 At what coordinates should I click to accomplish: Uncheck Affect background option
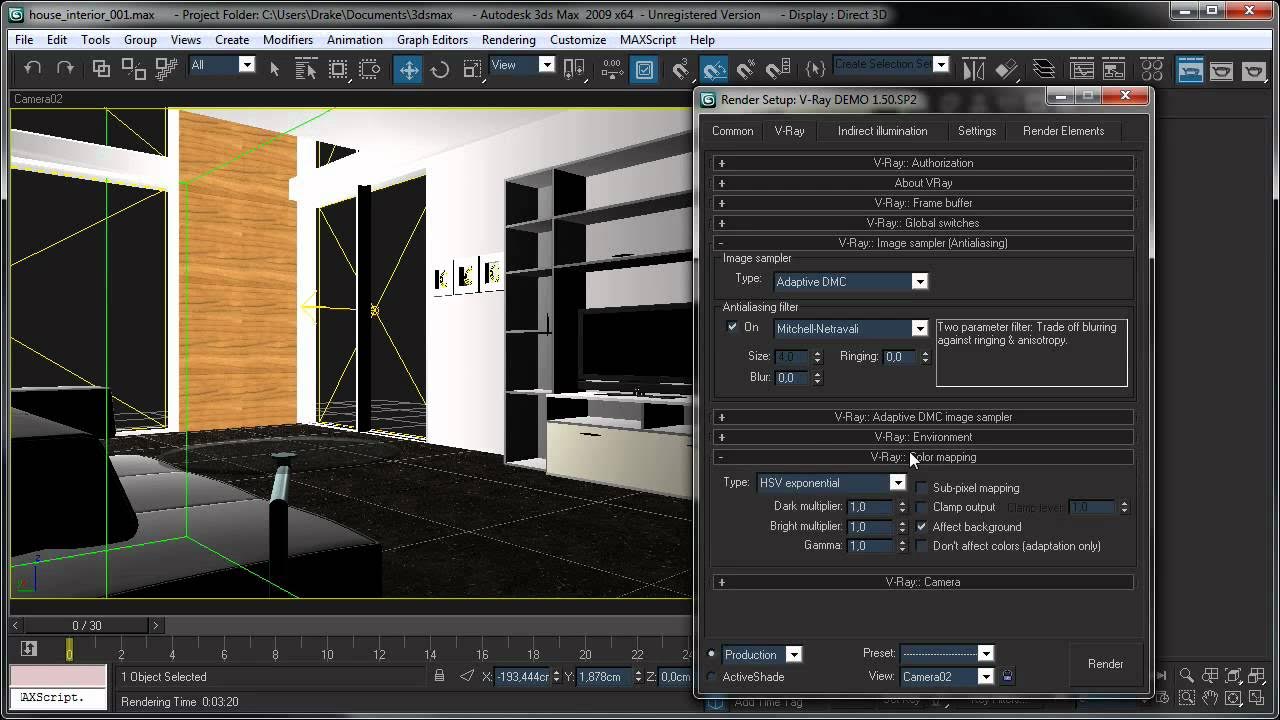coord(922,527)
